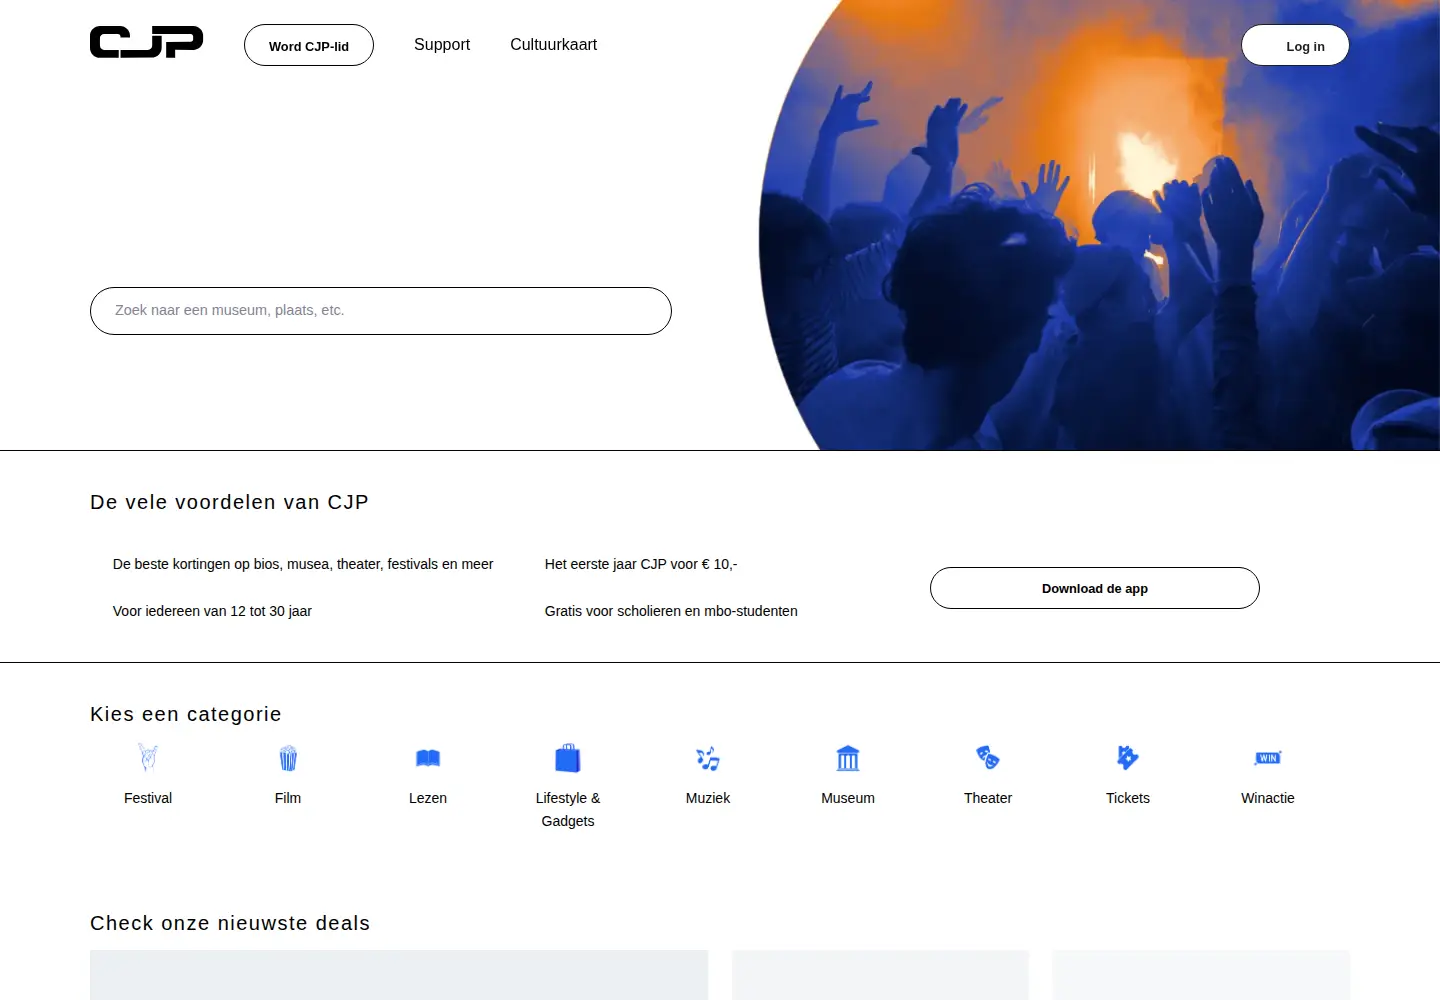Click the Log in button
Screen dimensions: 1440x1000
click(1295, 45)
